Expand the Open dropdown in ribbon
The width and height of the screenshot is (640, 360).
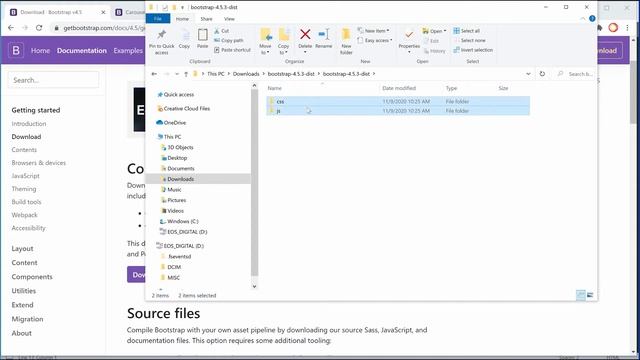point(434,31)
